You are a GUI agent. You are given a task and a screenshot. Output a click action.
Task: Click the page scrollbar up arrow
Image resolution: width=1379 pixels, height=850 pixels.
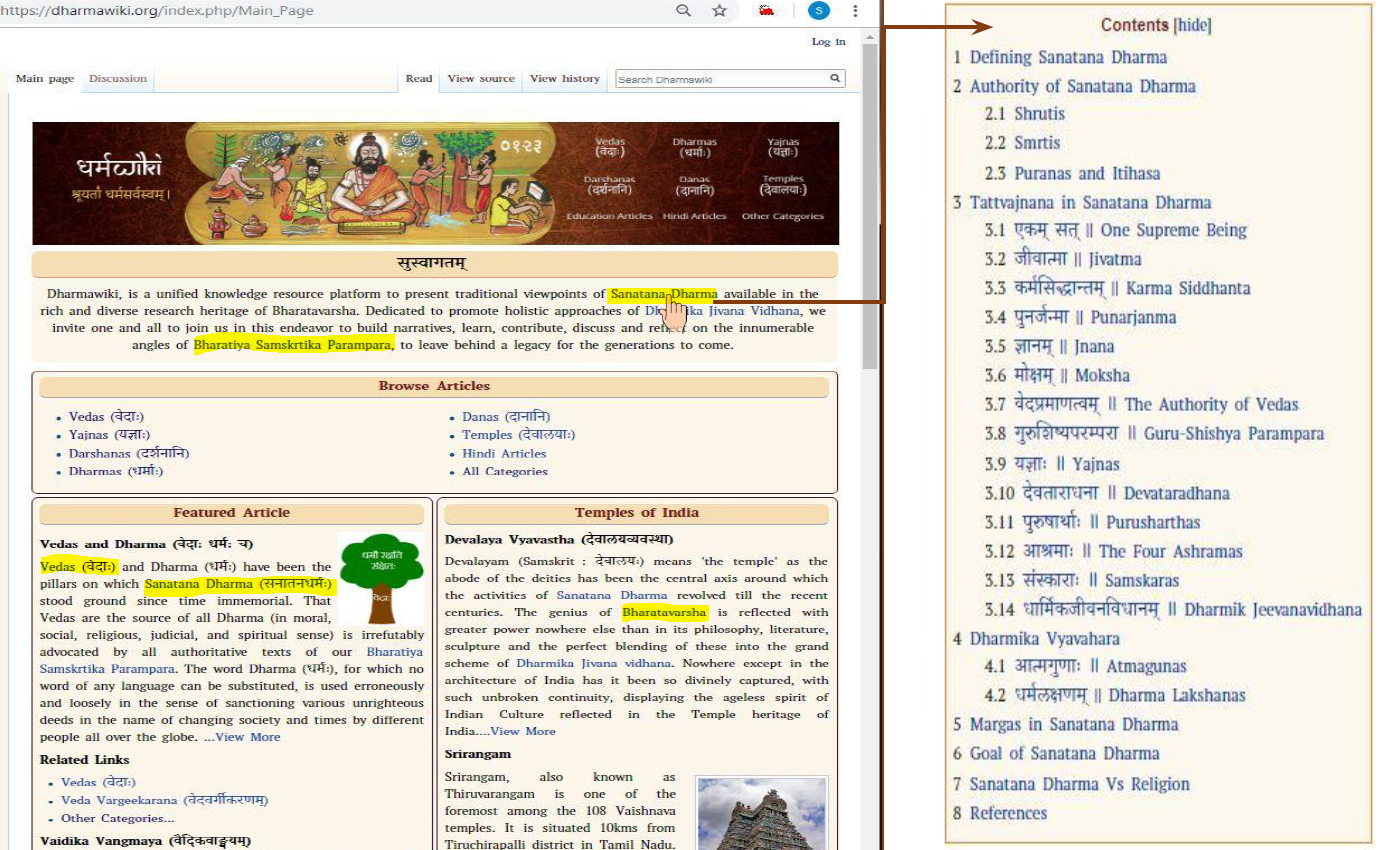coord(869,35)
